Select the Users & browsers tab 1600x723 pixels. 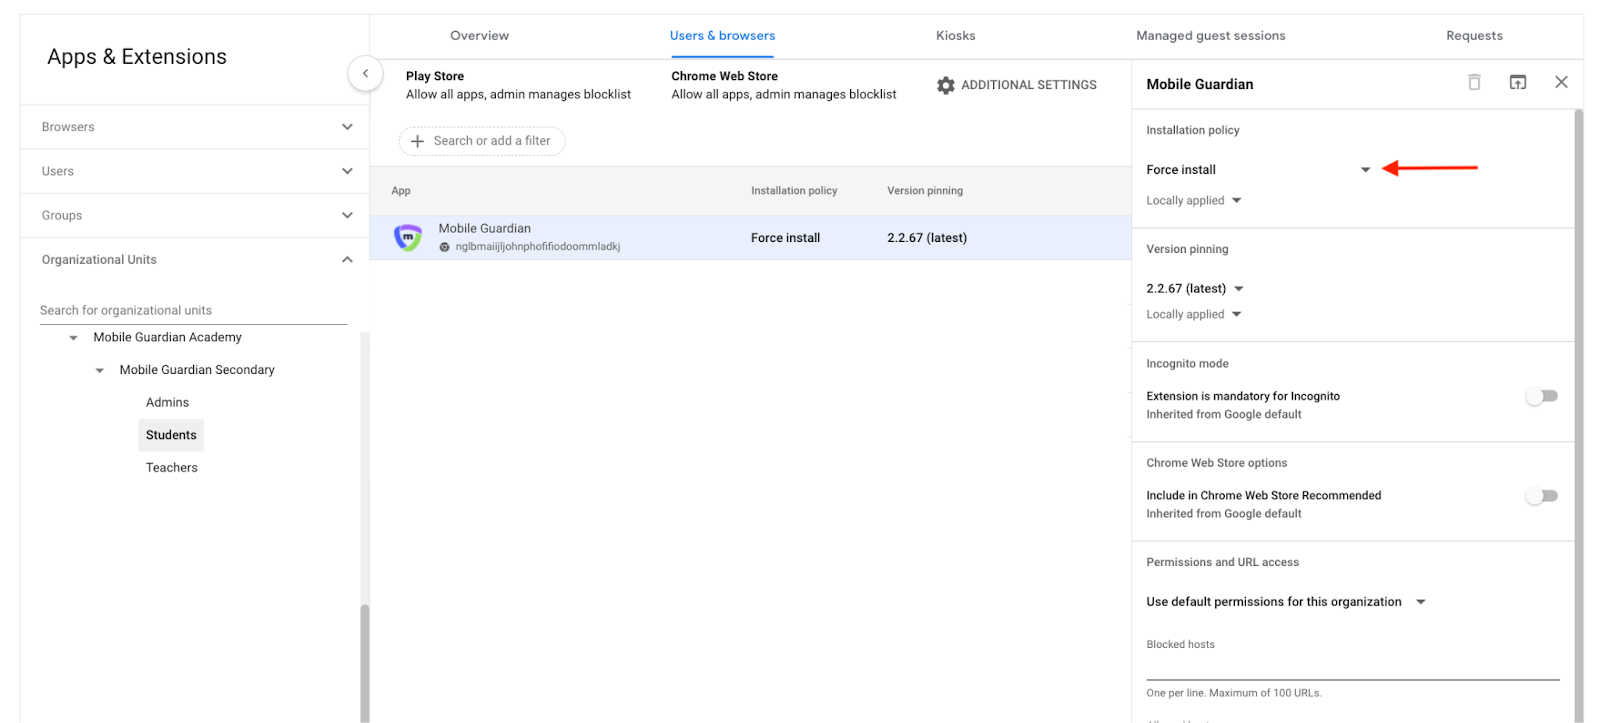pyautogui.click(x=722, y=36)
